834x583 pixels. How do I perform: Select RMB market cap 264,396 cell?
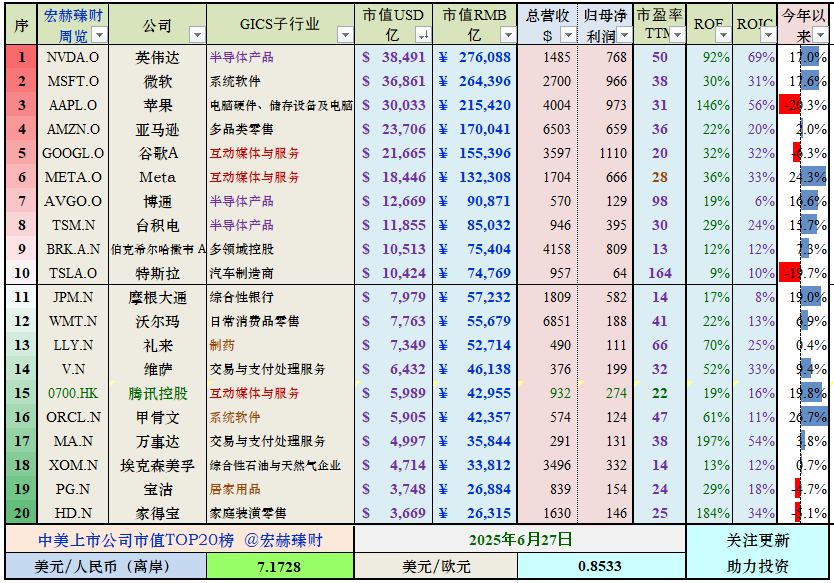click(x=474, y=81)
